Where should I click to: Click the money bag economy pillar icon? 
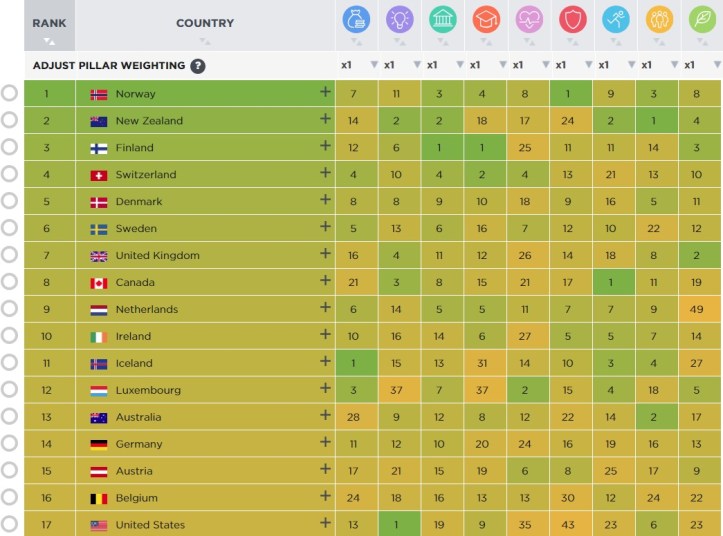[x=357, y=20]
